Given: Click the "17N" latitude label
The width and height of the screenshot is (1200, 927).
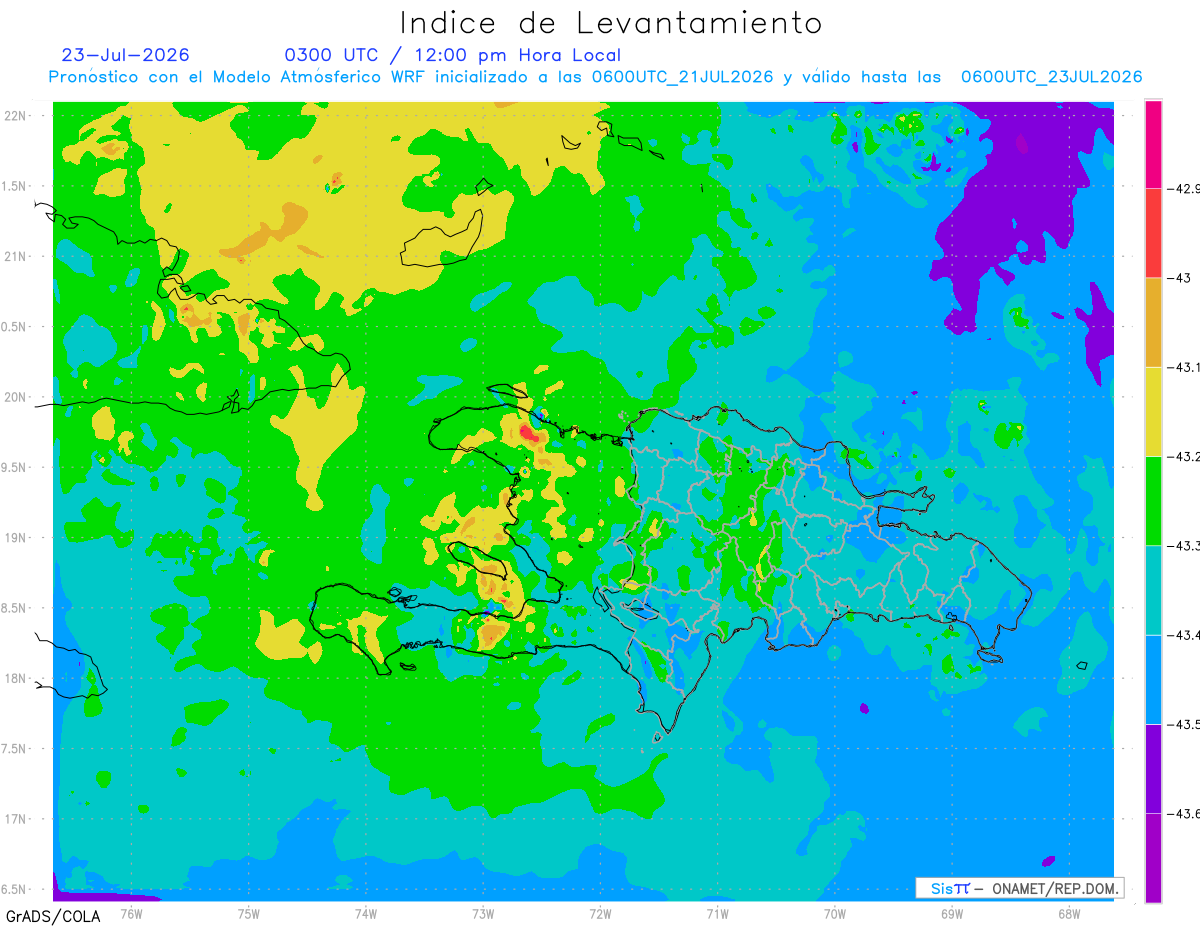Looking at the screenshot, I should coord(16,819).
